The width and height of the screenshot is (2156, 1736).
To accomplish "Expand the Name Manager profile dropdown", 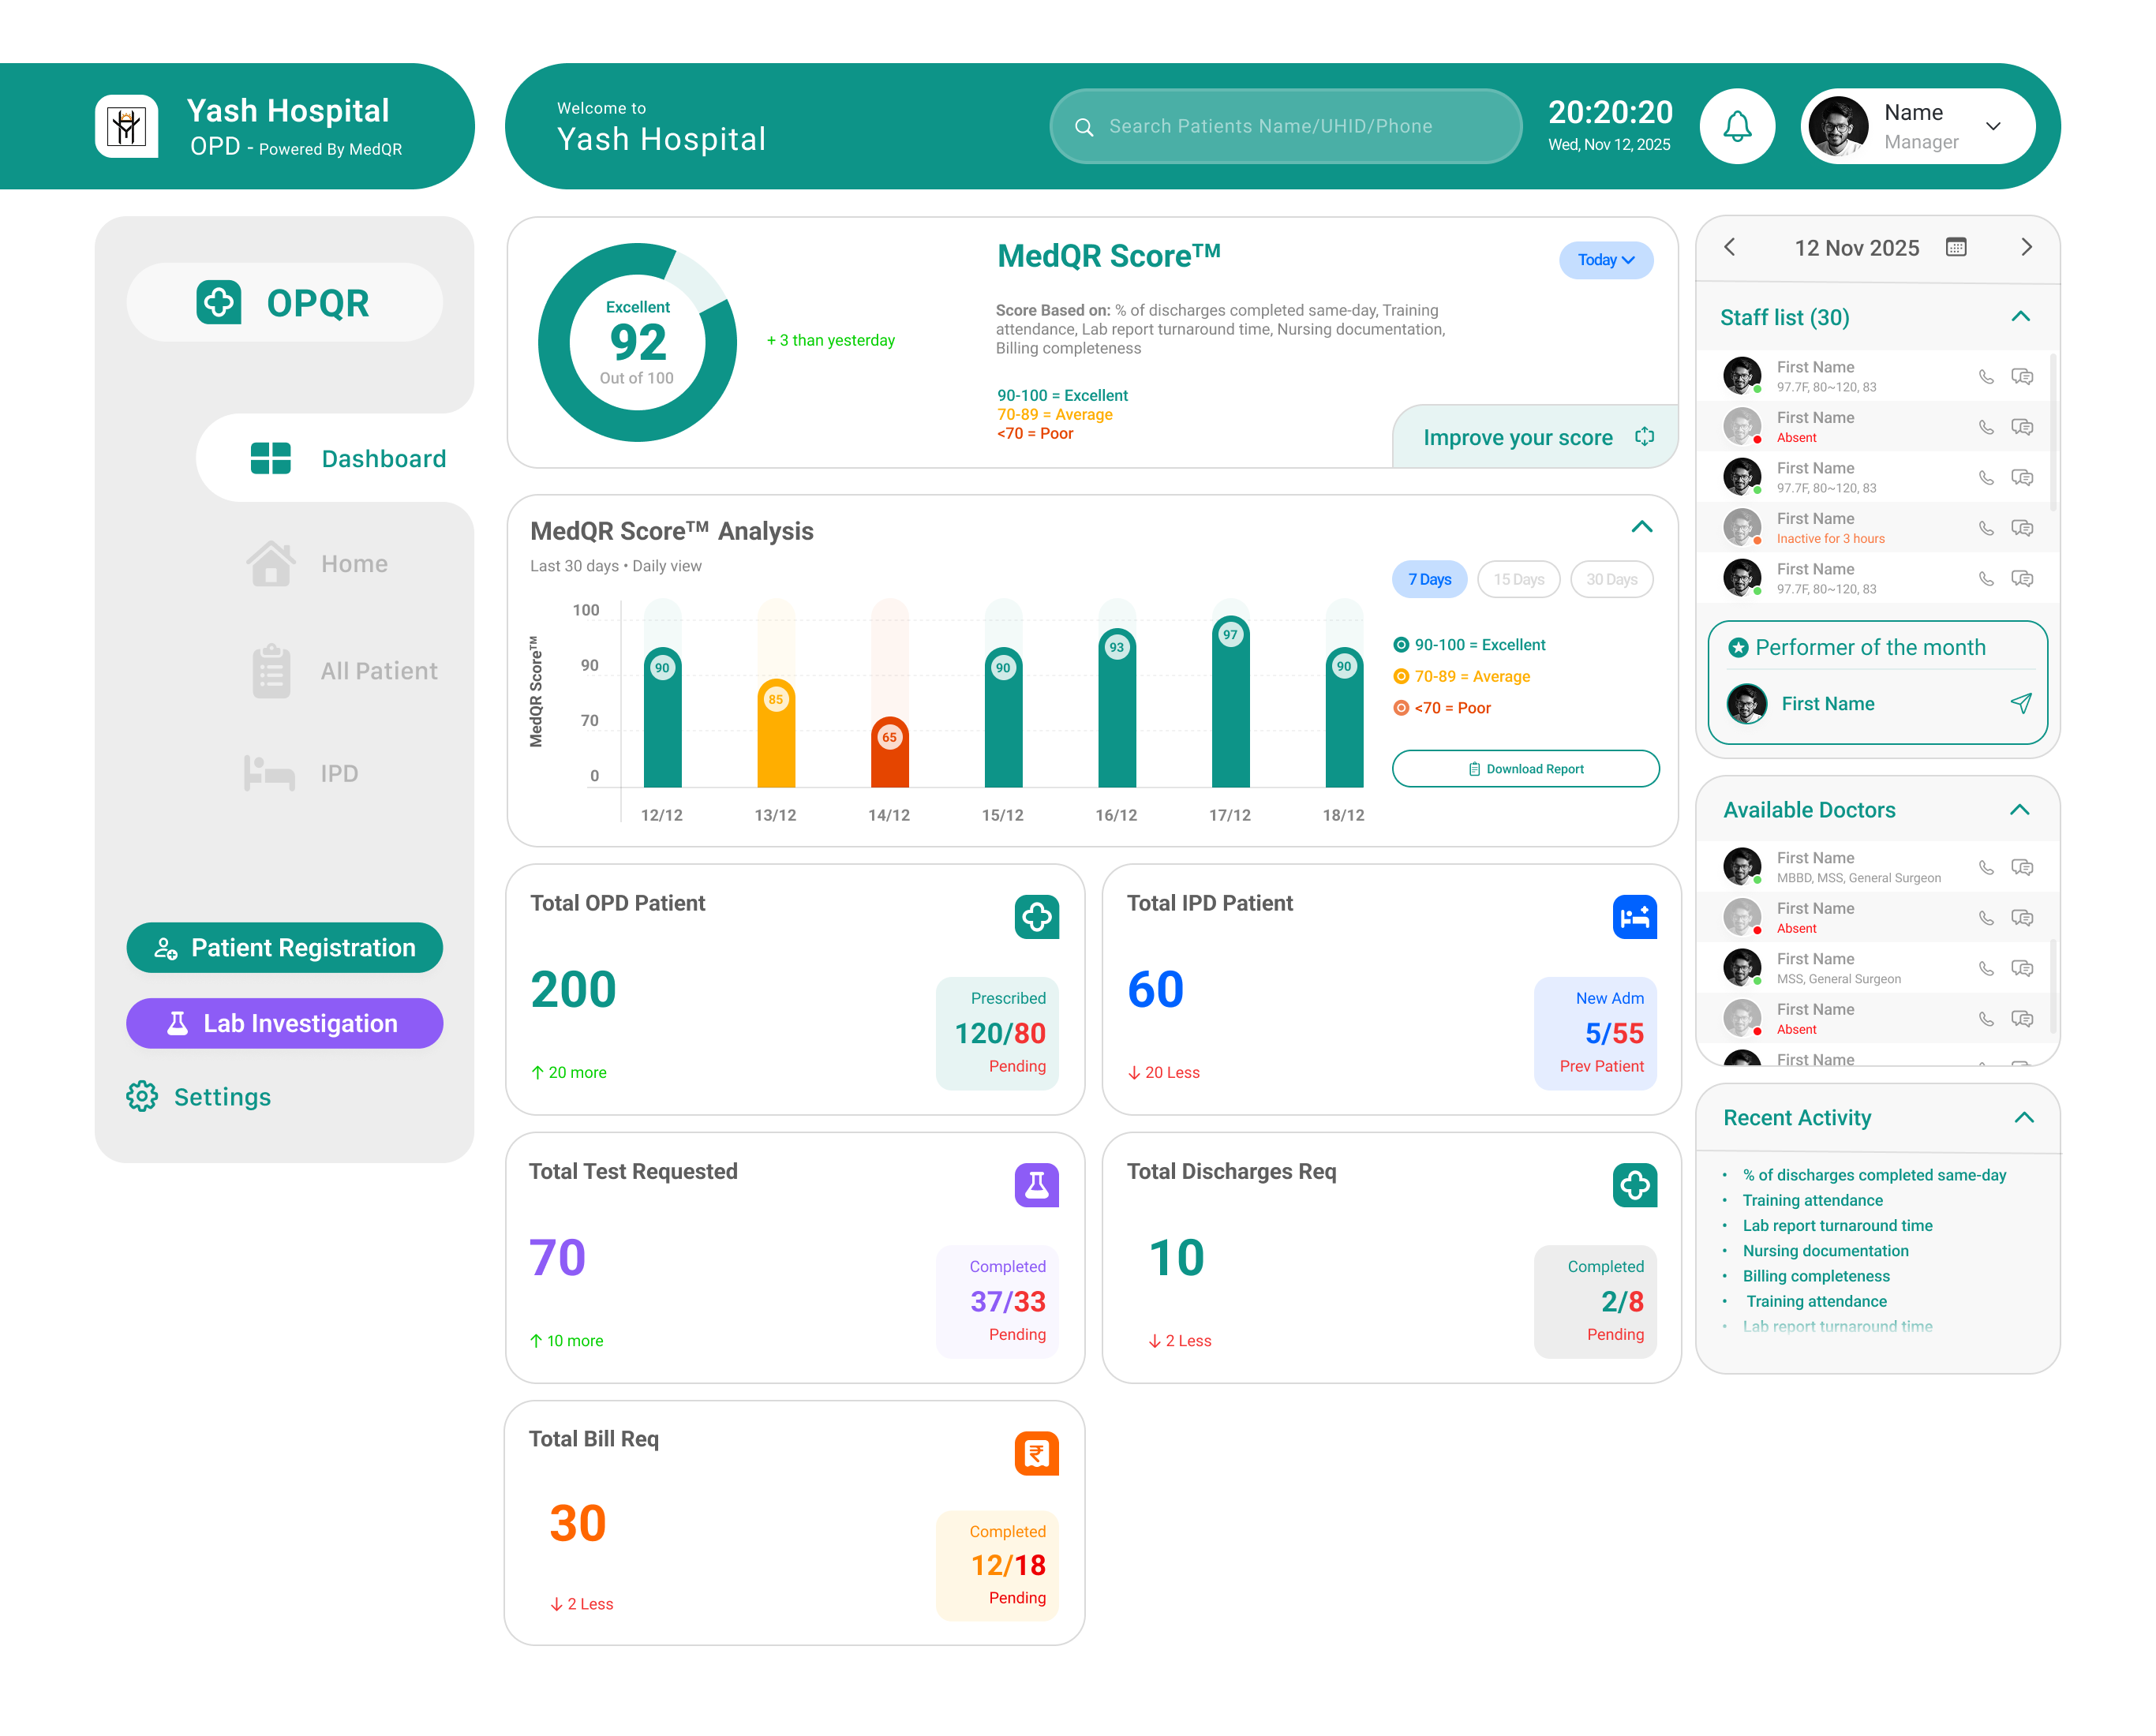I will [x=1992, y=126].
